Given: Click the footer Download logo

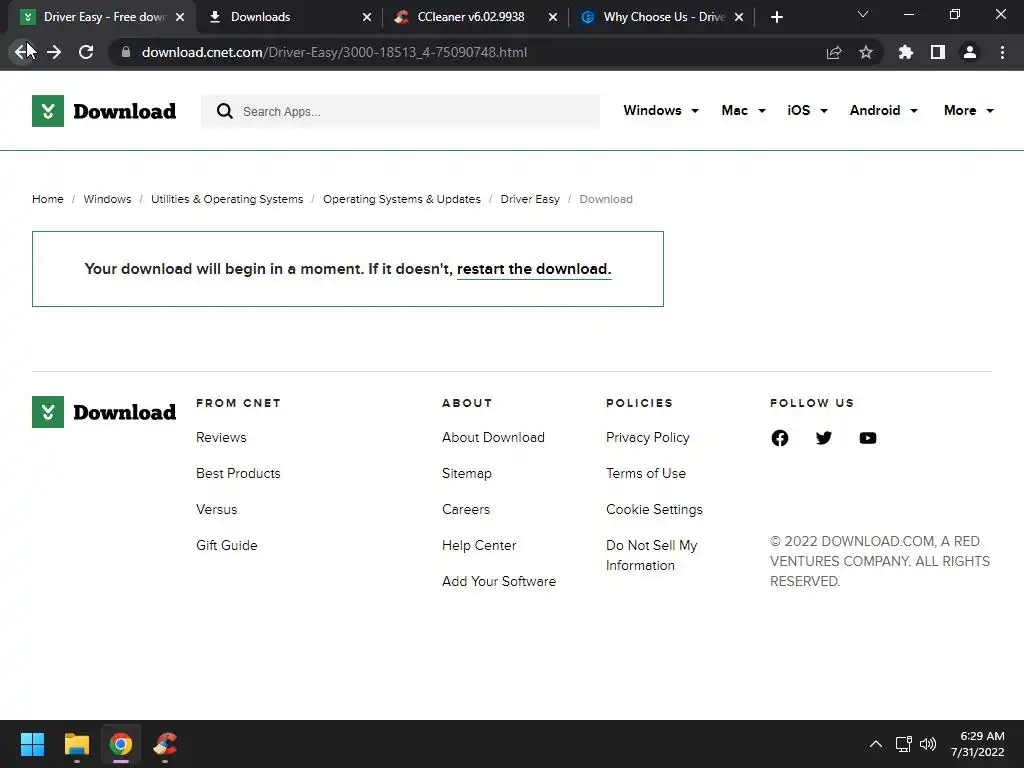Looking at the screenshot, I should point(104,412).
